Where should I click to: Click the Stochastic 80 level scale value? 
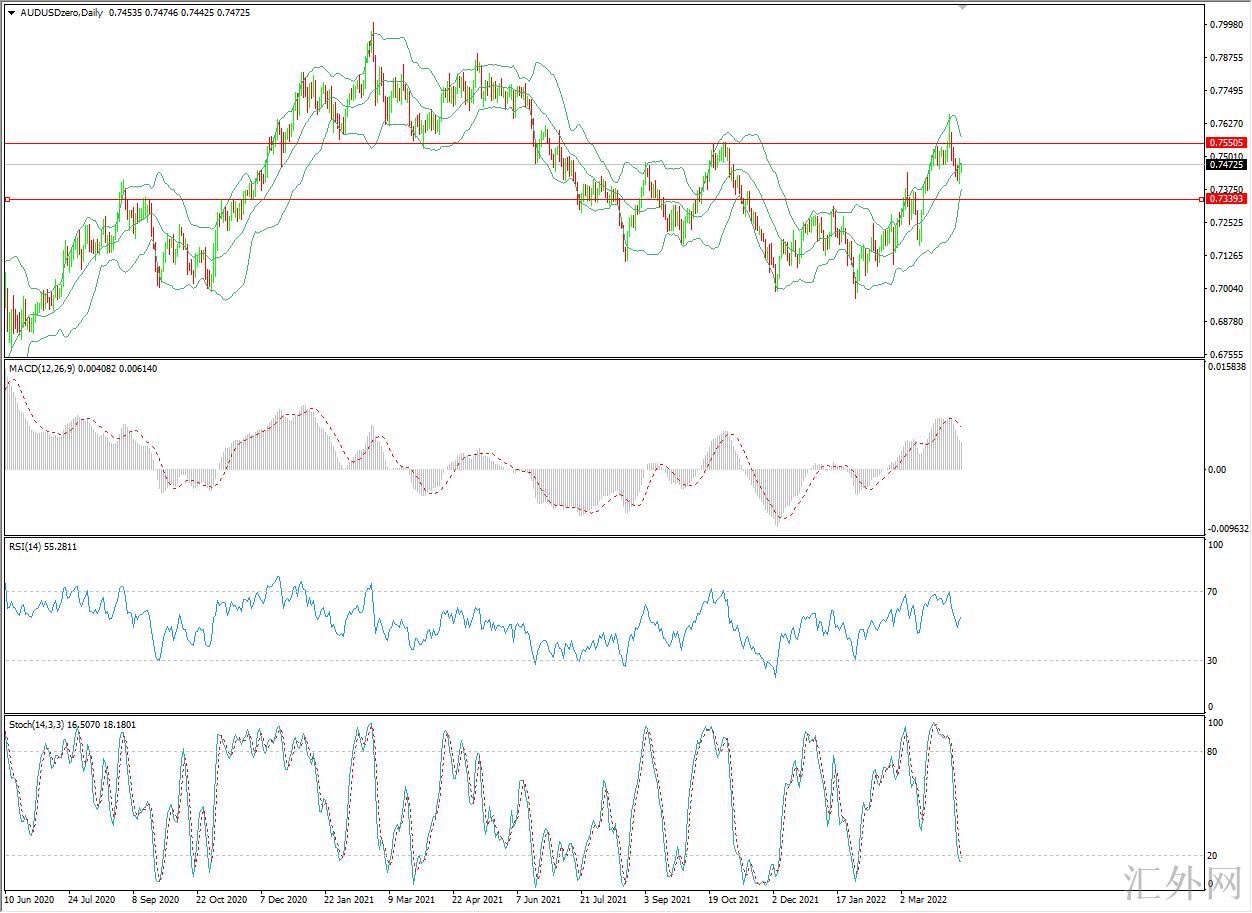click(x=1213, y=752)
